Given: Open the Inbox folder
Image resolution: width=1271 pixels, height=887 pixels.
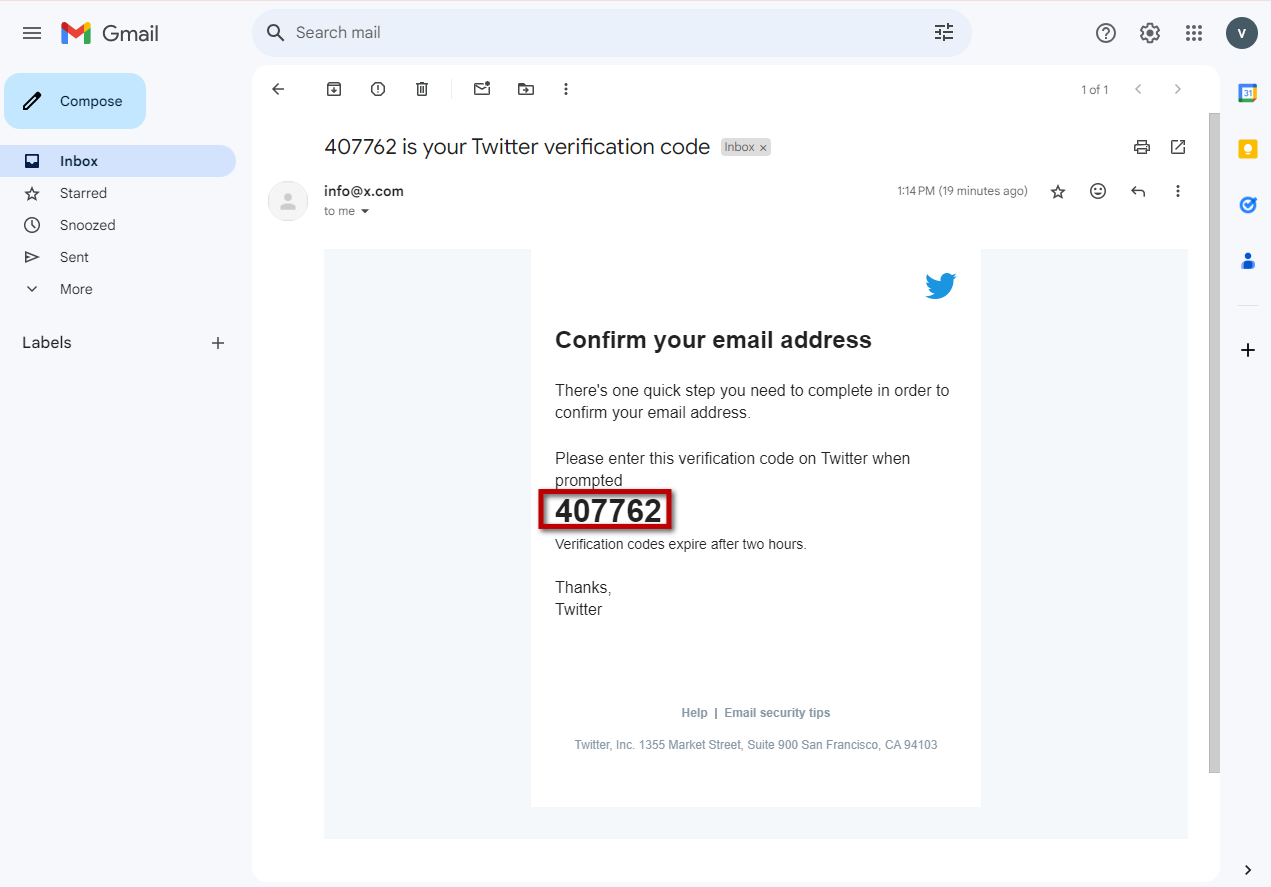Looking at the screenshot, I should tap(118, 161).
